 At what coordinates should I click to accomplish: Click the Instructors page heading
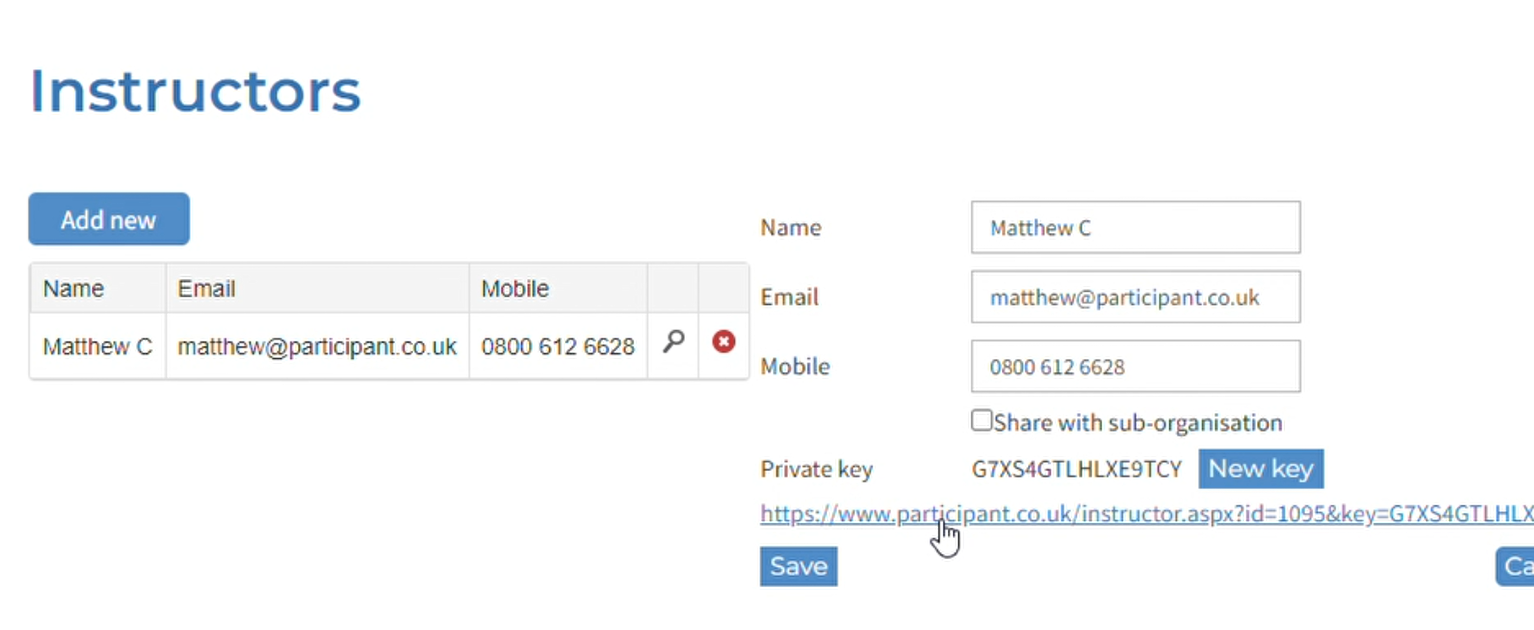(196, 91)
